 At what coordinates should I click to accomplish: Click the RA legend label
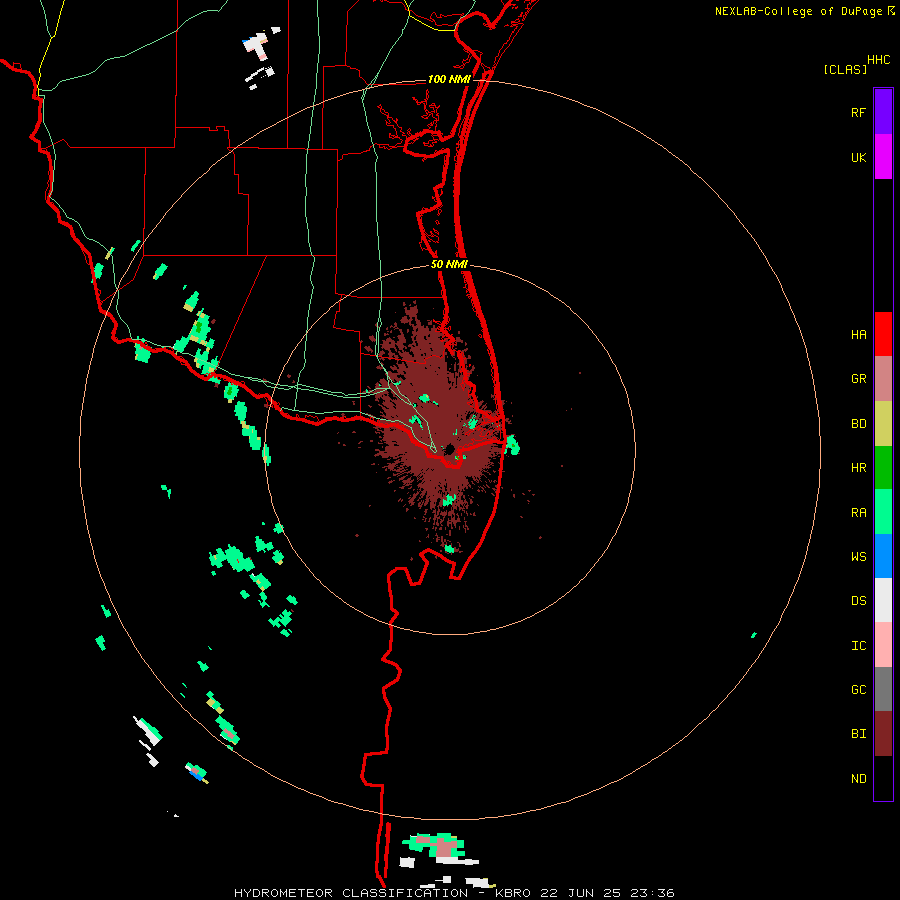click(858, 513)
